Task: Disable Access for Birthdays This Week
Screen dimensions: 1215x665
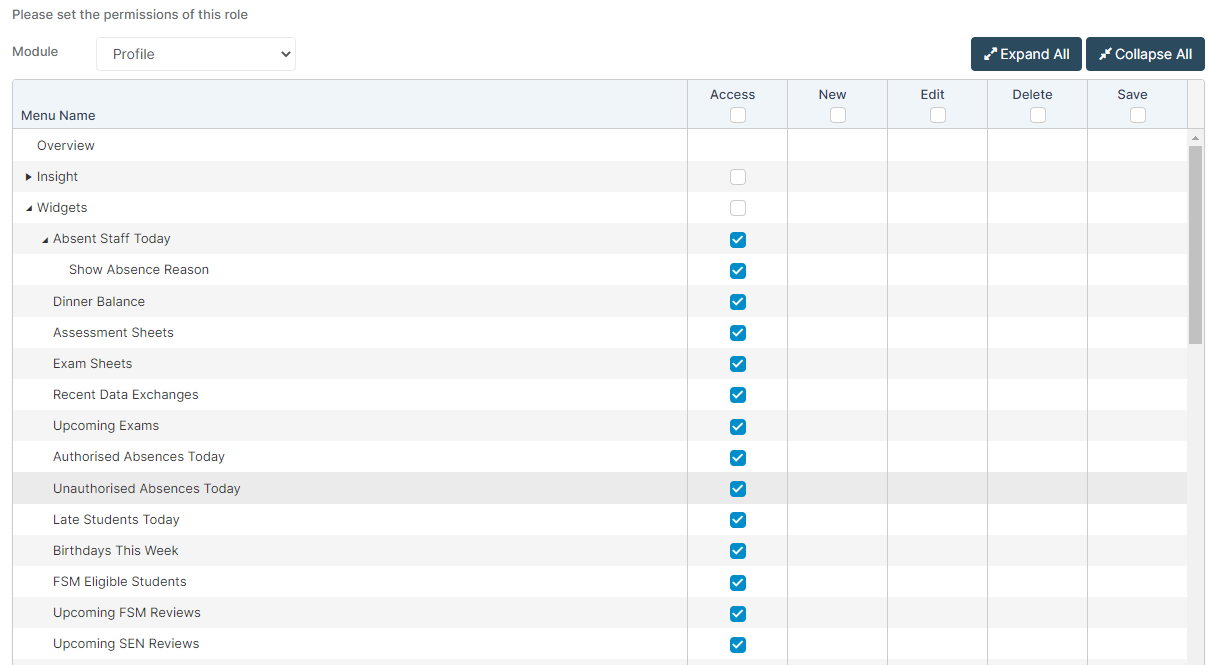Action: click(737, 551)
